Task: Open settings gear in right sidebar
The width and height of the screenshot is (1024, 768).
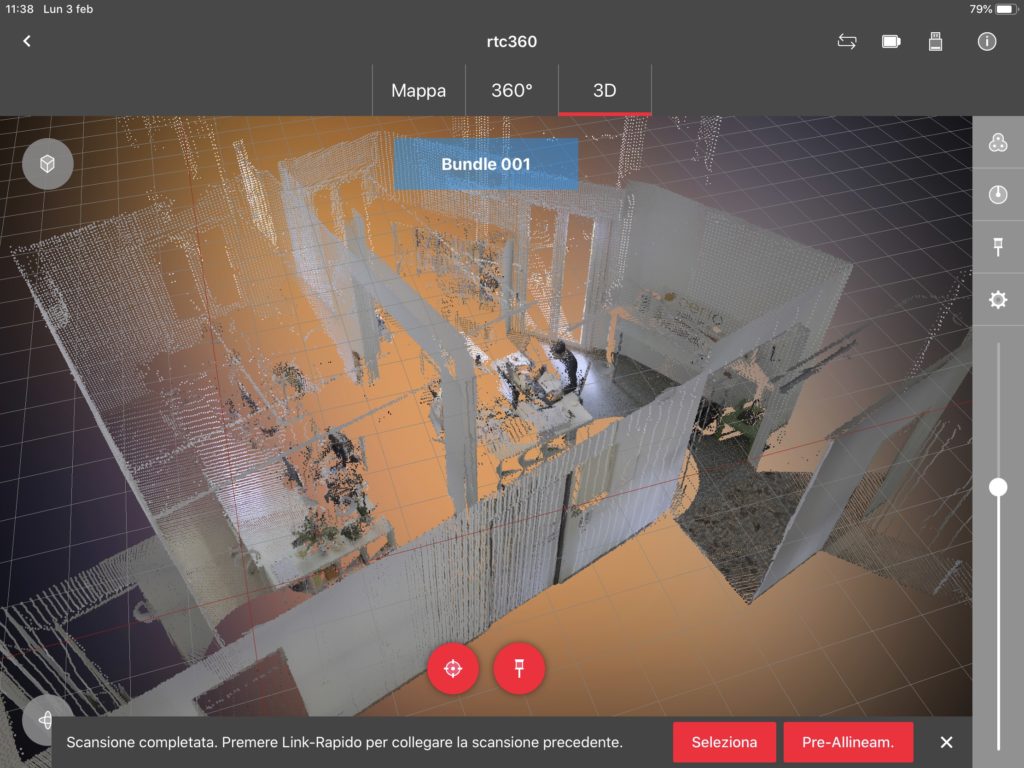Action: 998,300
